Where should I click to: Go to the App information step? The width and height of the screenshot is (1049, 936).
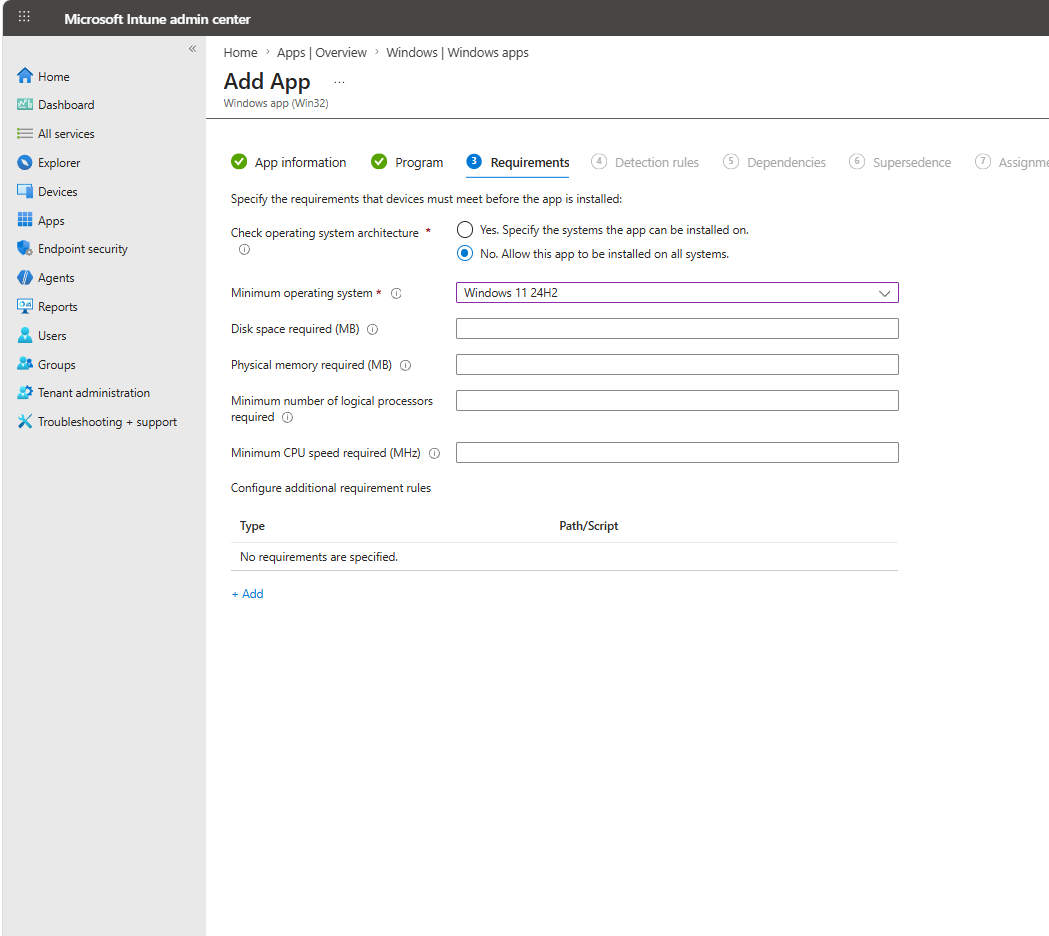click(288, 163)
